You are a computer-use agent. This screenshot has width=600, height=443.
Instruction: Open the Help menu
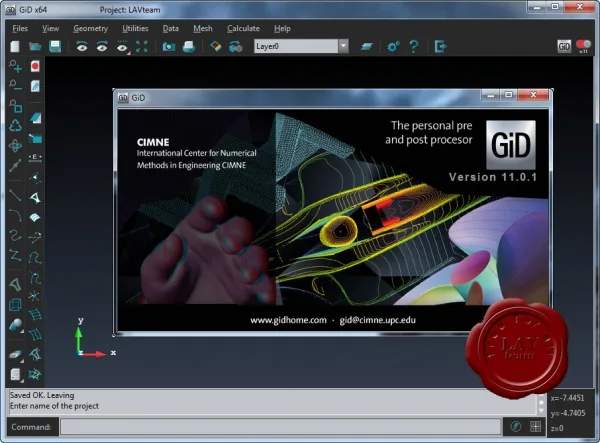[282, 29]
